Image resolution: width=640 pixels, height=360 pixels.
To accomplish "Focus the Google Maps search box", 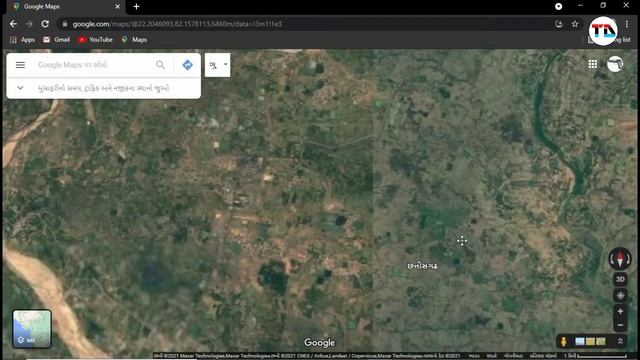I will coord(94,65).
